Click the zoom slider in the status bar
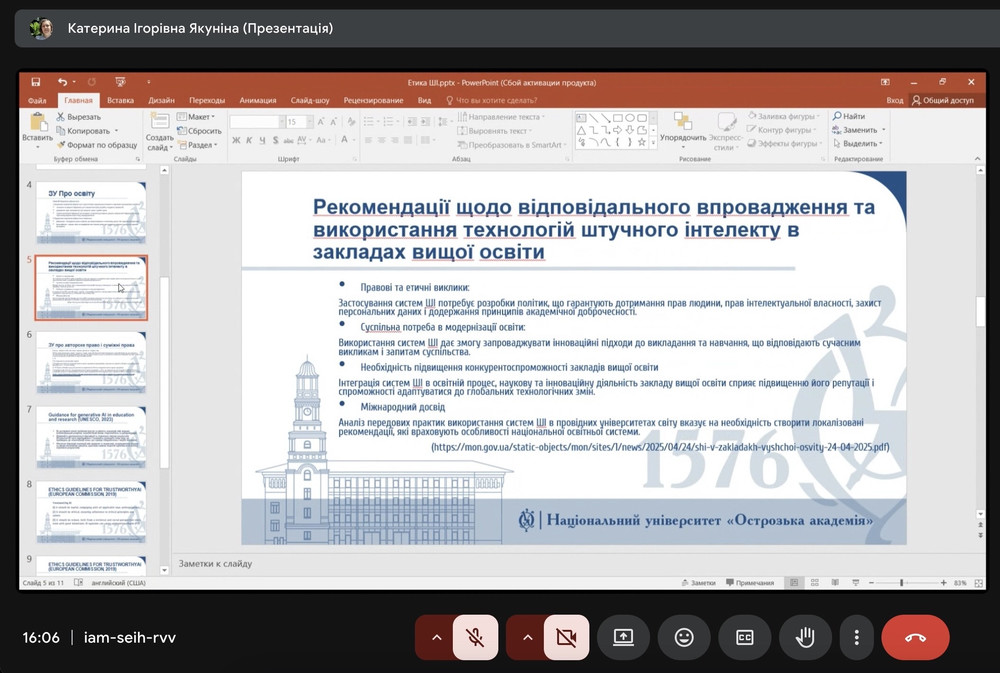The image size is (1000, 673). (x=902, y=582)
